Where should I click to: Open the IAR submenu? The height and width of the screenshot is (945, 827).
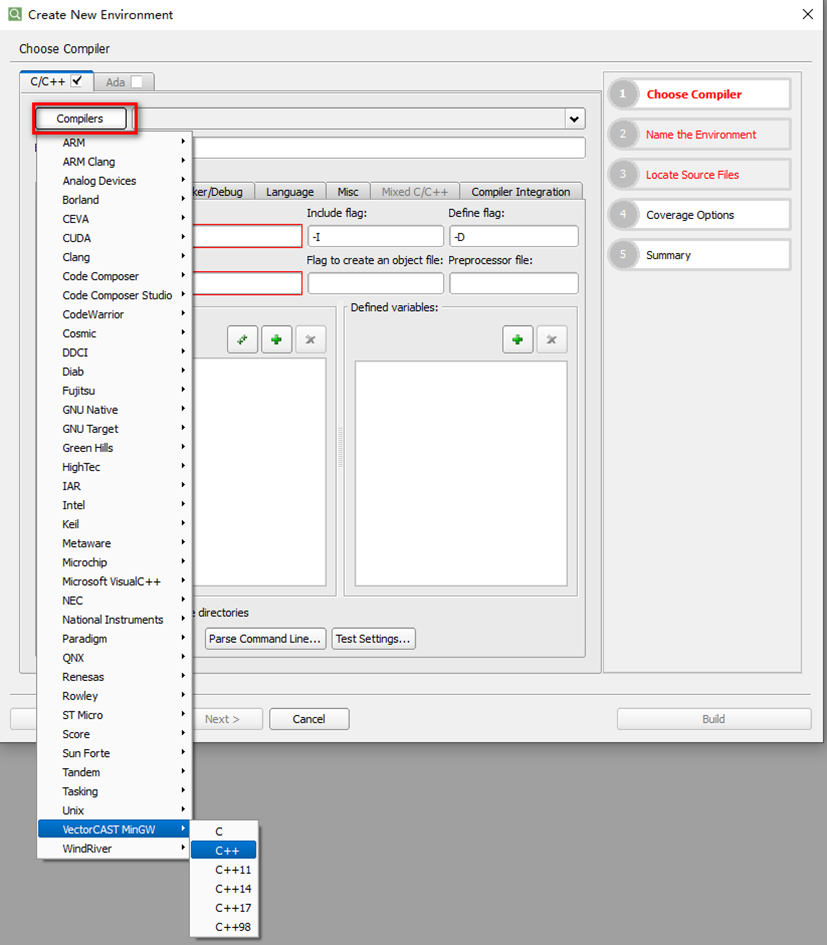(x=115, y=486)
